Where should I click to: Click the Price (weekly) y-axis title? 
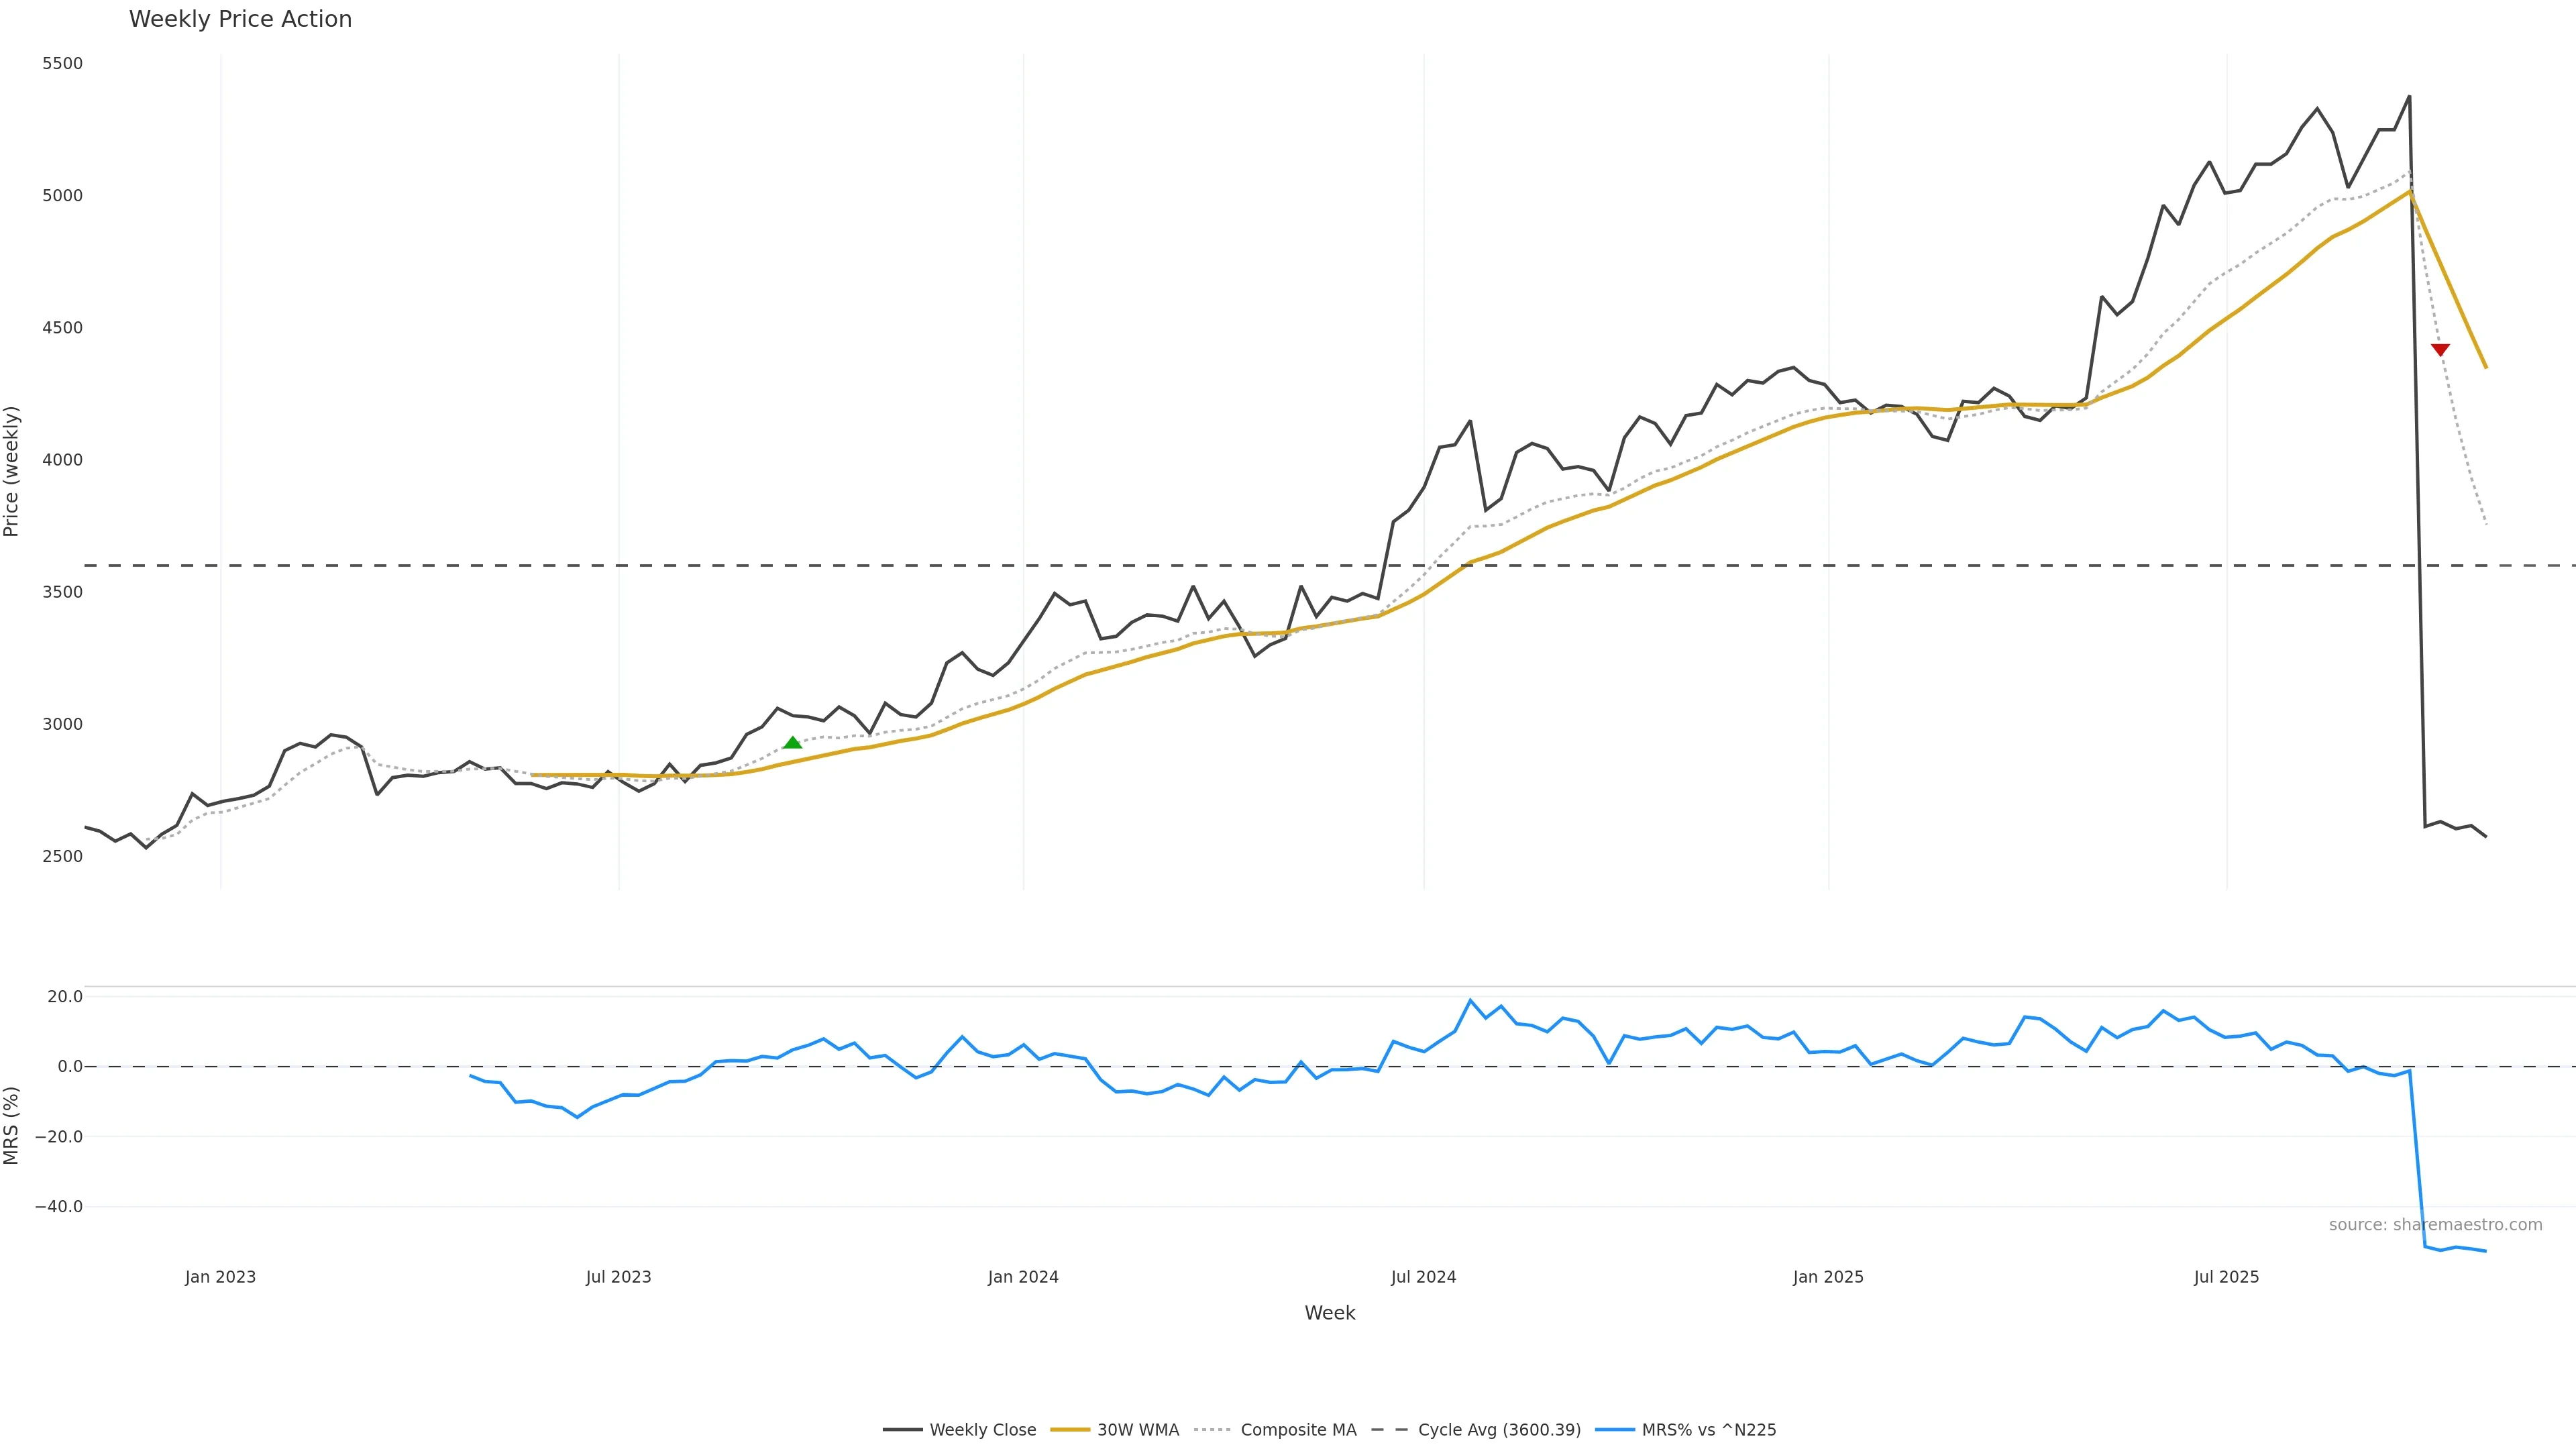coord(12,471)
